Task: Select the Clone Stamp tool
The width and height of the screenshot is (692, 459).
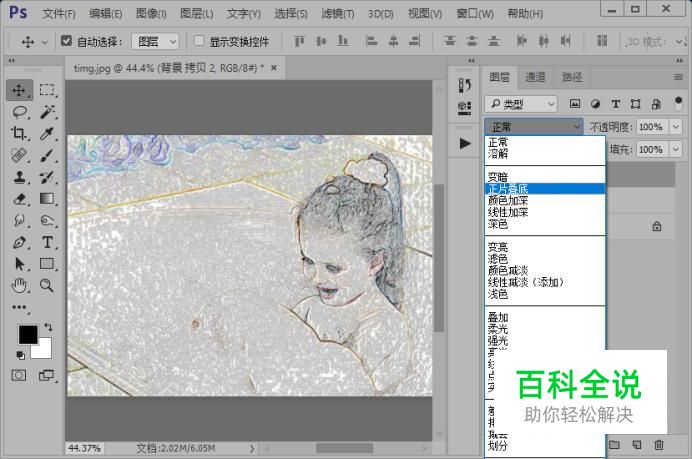Action: point(19,177)
